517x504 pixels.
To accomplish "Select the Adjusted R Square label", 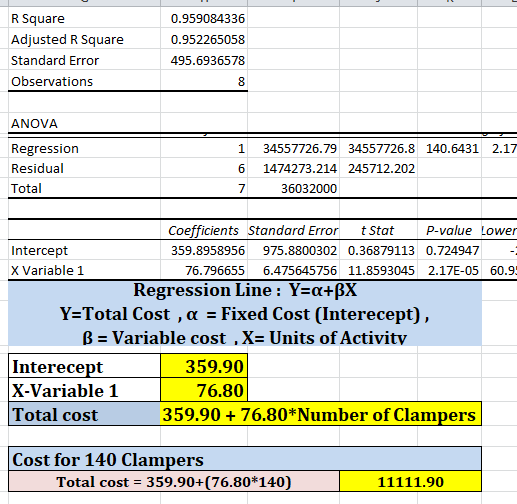I will 67,40.
